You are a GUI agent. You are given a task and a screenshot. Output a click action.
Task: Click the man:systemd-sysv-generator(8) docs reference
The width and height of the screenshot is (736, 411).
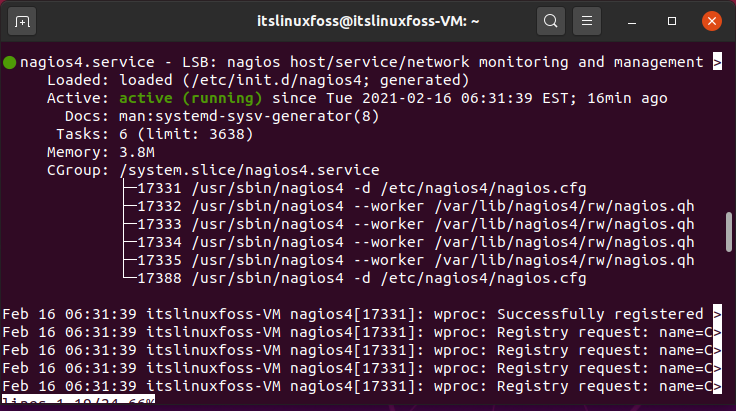point(249,116)
